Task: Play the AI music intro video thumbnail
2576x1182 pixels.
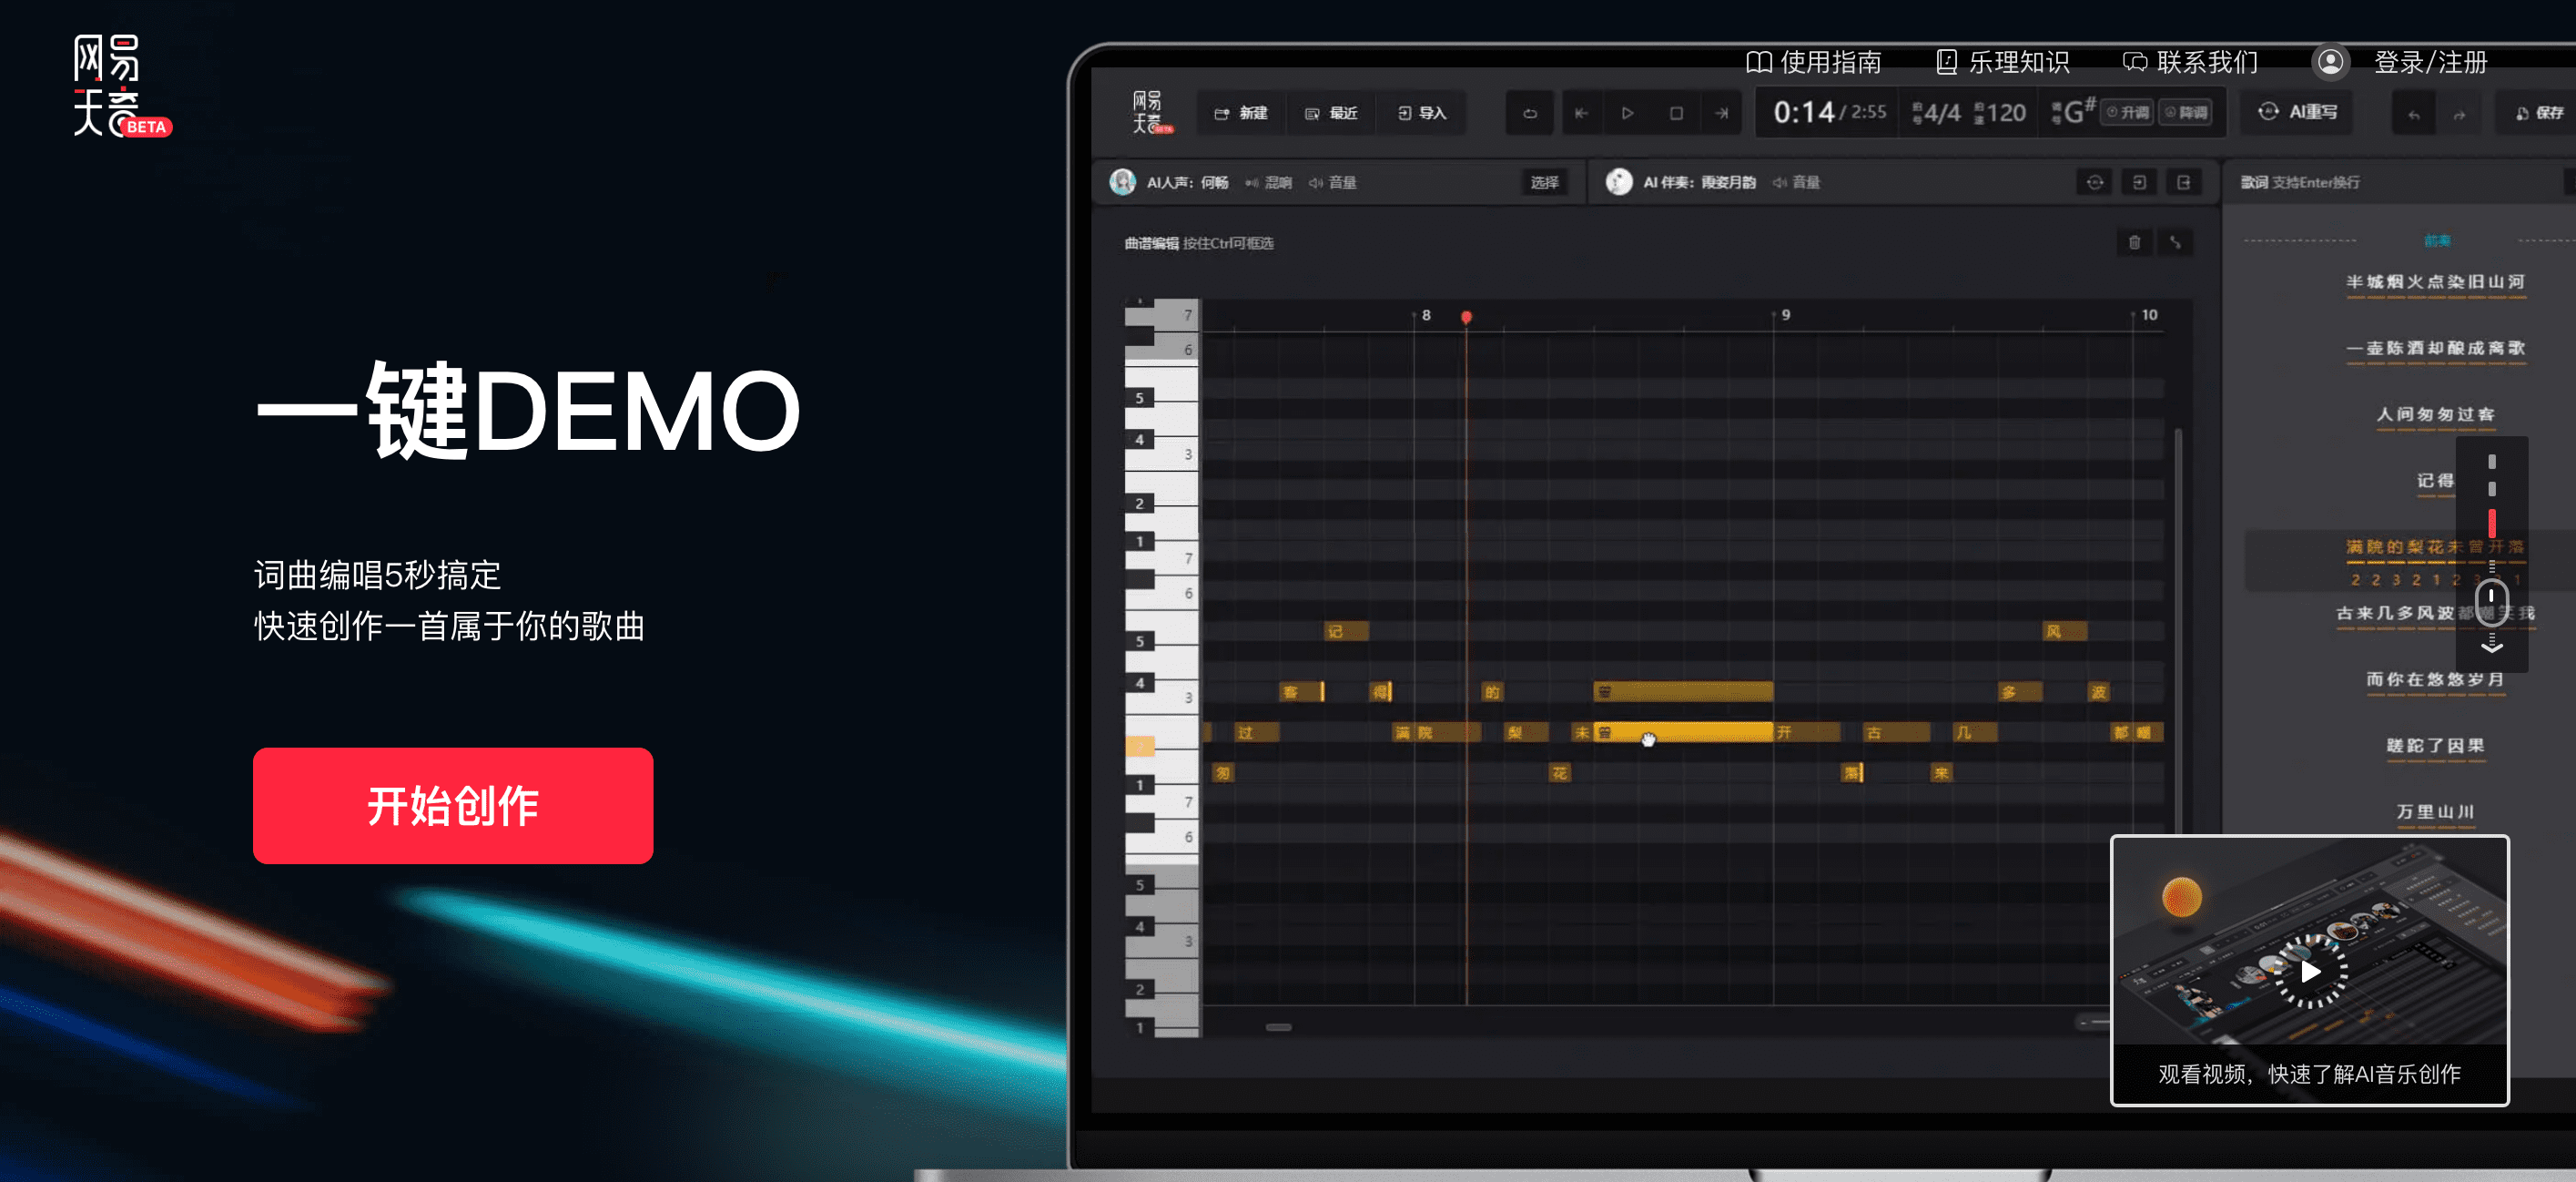Action: (x=2309, y=970)
